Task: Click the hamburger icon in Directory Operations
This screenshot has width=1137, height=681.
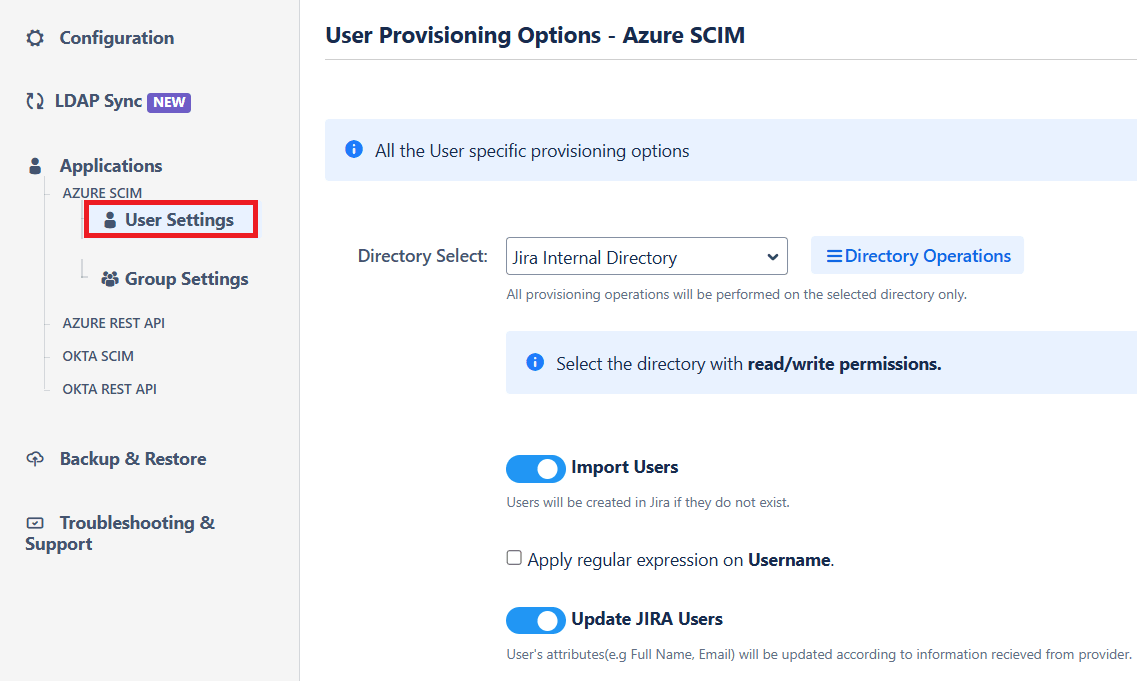Action: pyautogui.click(x=834, y=256)
